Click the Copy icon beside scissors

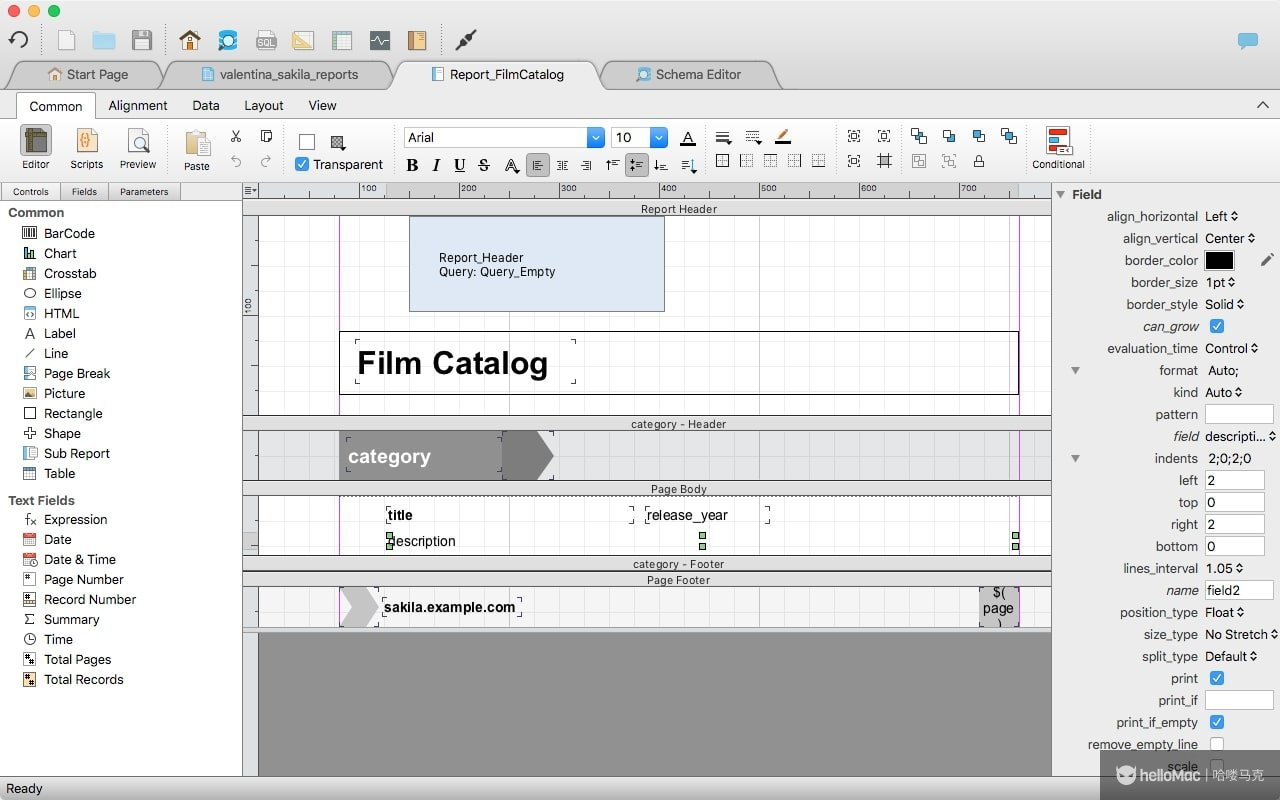coord(266,137)
